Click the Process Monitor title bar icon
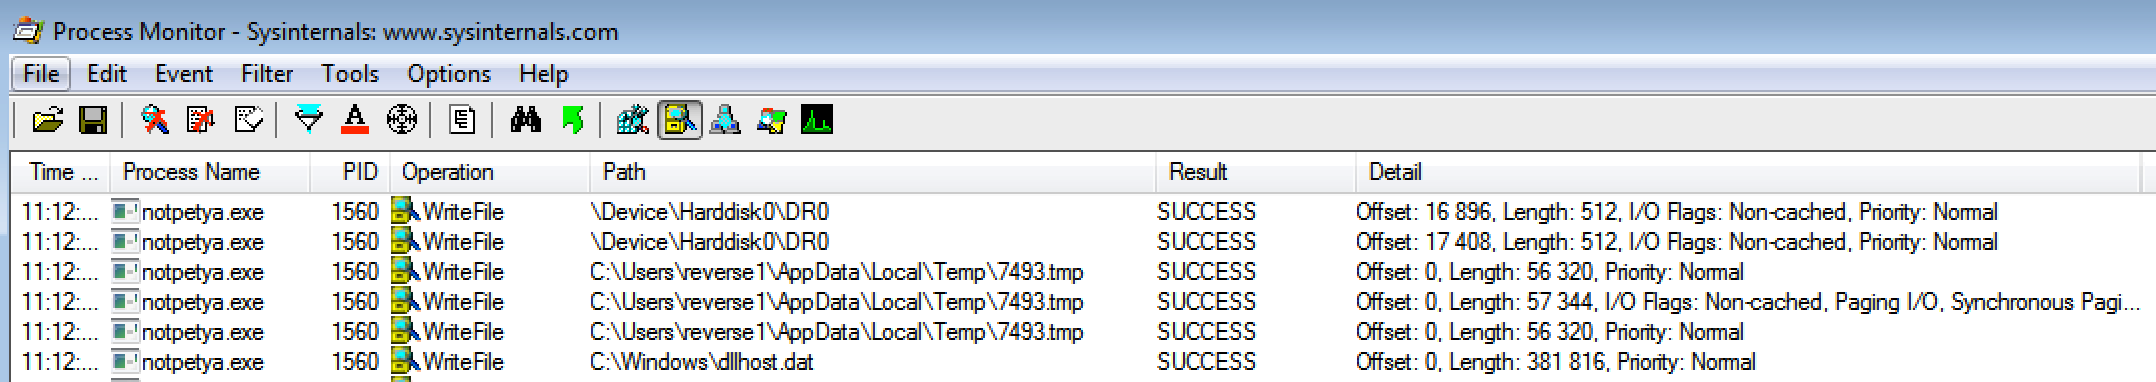This screenshot has width=2156, height=382. [27, 31]
